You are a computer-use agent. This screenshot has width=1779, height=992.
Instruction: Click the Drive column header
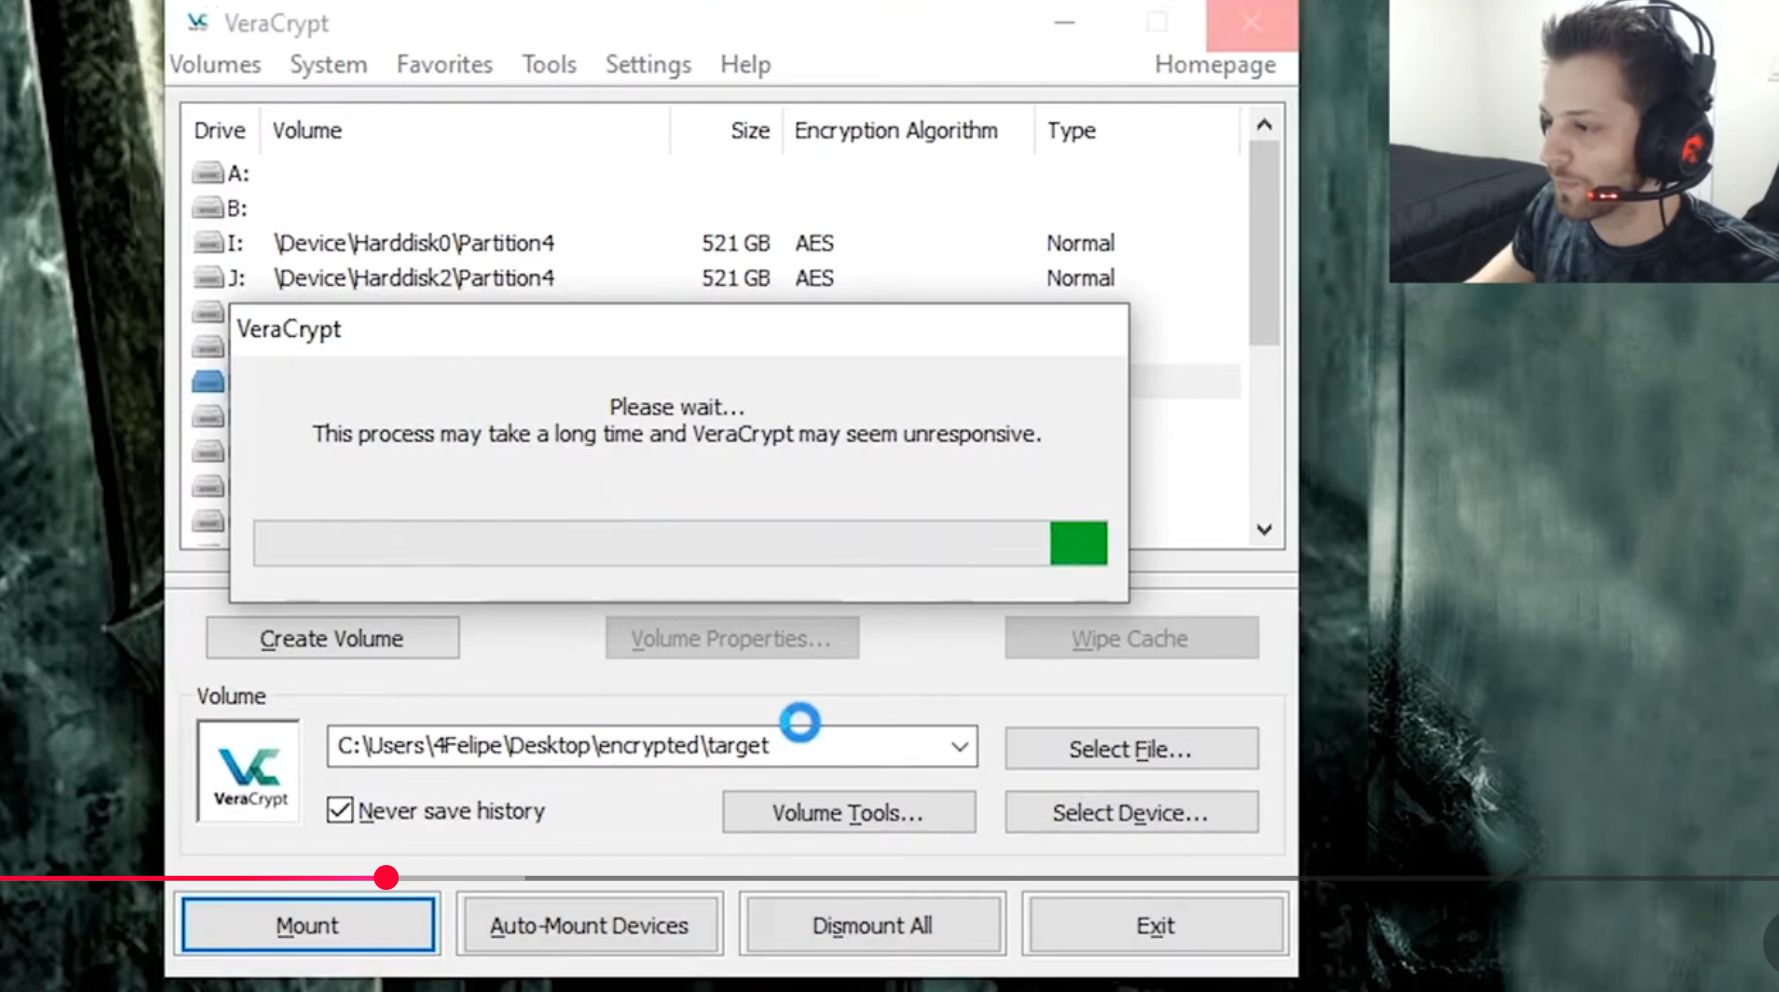[220, 131]
